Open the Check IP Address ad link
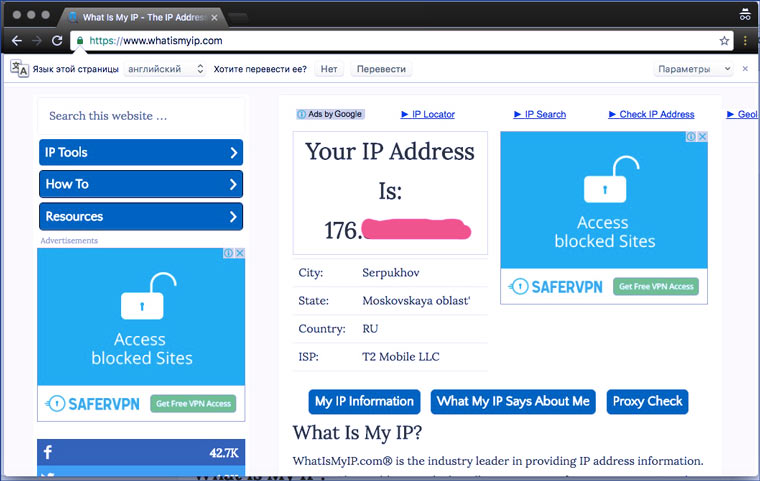760x481 pixels. 651,114
